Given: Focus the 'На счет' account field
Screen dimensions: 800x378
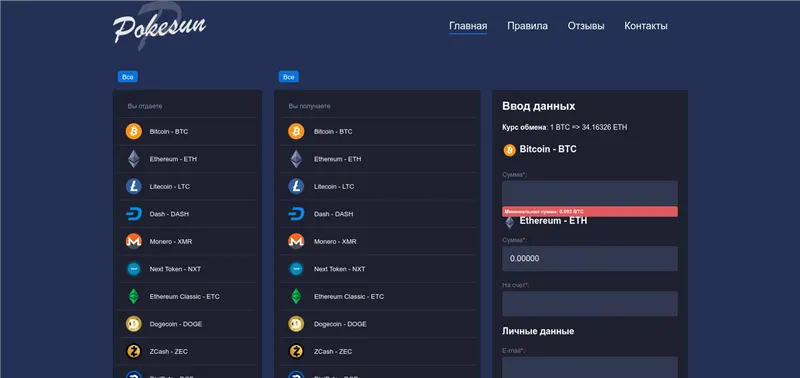Looking at the screenshot, I should point(590,304).
